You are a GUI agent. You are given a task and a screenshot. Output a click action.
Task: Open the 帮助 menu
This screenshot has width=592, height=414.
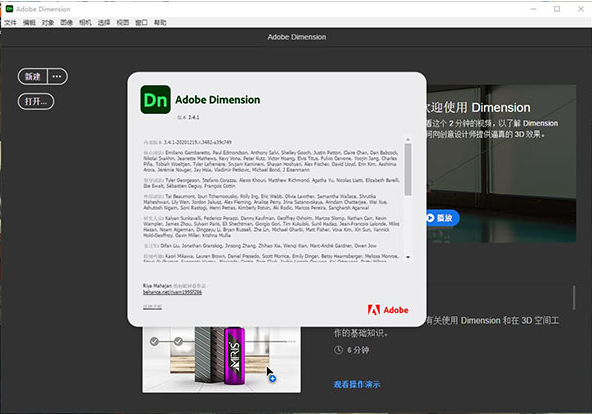pos(160,23)
